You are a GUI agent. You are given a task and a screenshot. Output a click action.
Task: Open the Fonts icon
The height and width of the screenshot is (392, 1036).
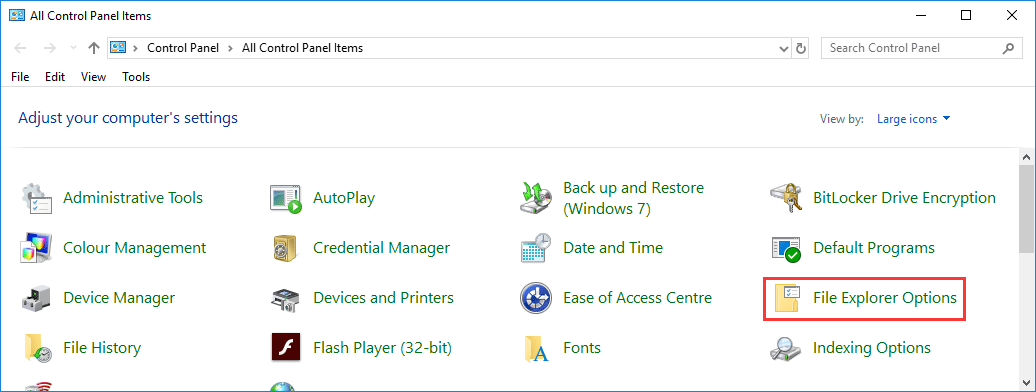(x=536, y=348)
